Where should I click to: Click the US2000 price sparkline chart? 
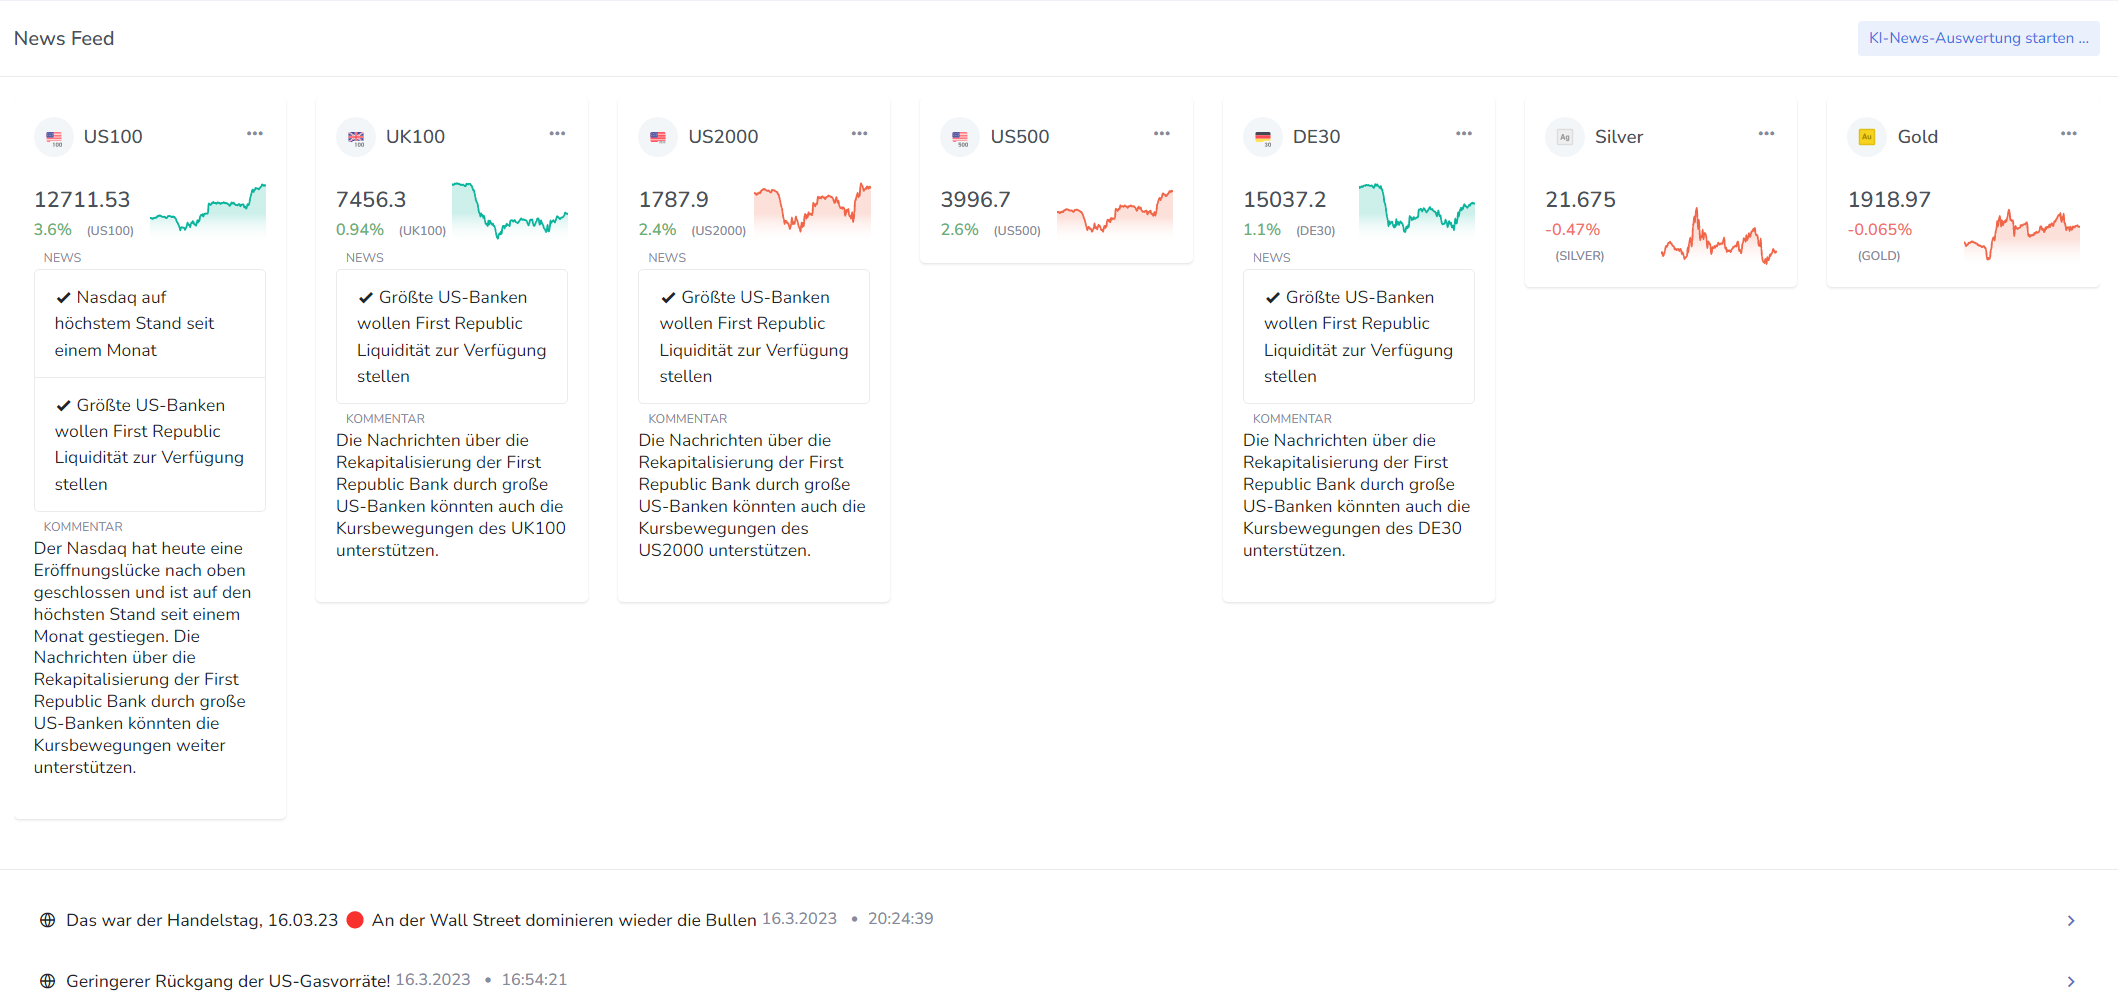click(812, 208)
